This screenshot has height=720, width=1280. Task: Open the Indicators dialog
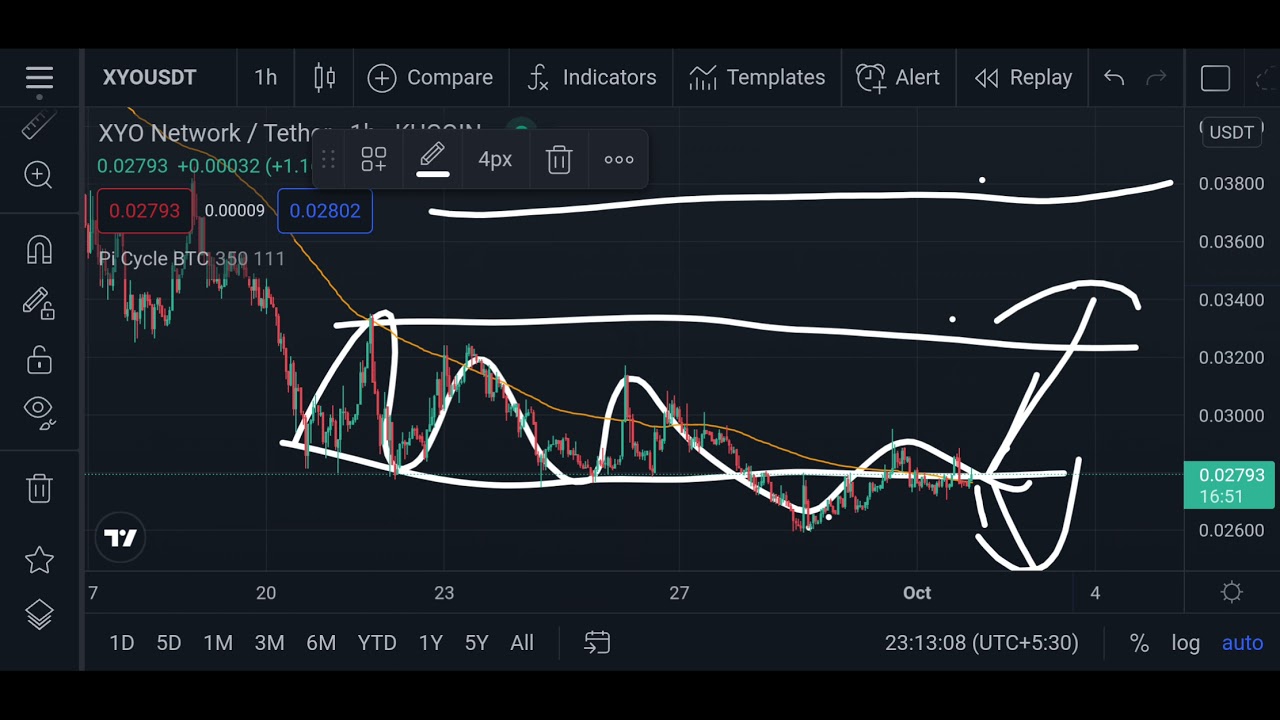[x=591, y=78]
